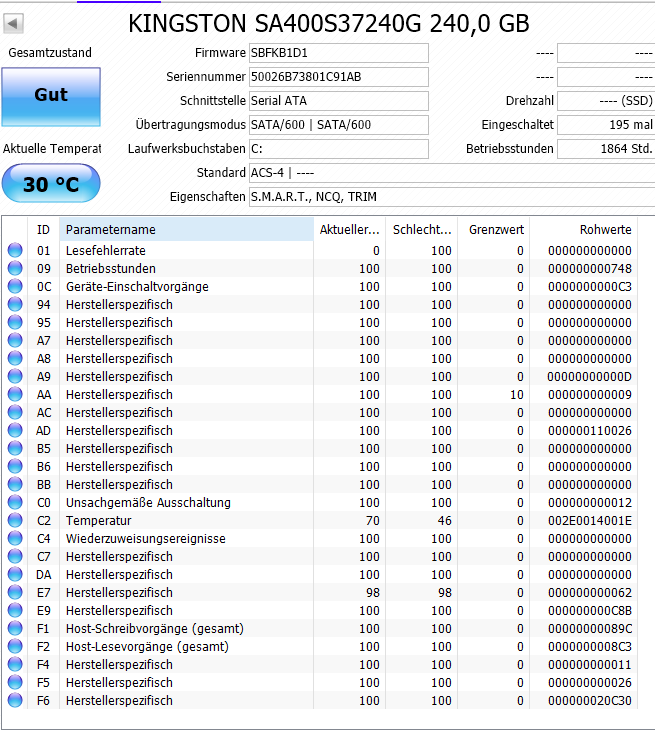This screenshot has height=730, width=655.
Task: Click raw value 000000110026
Action: [x=590, y=431]
